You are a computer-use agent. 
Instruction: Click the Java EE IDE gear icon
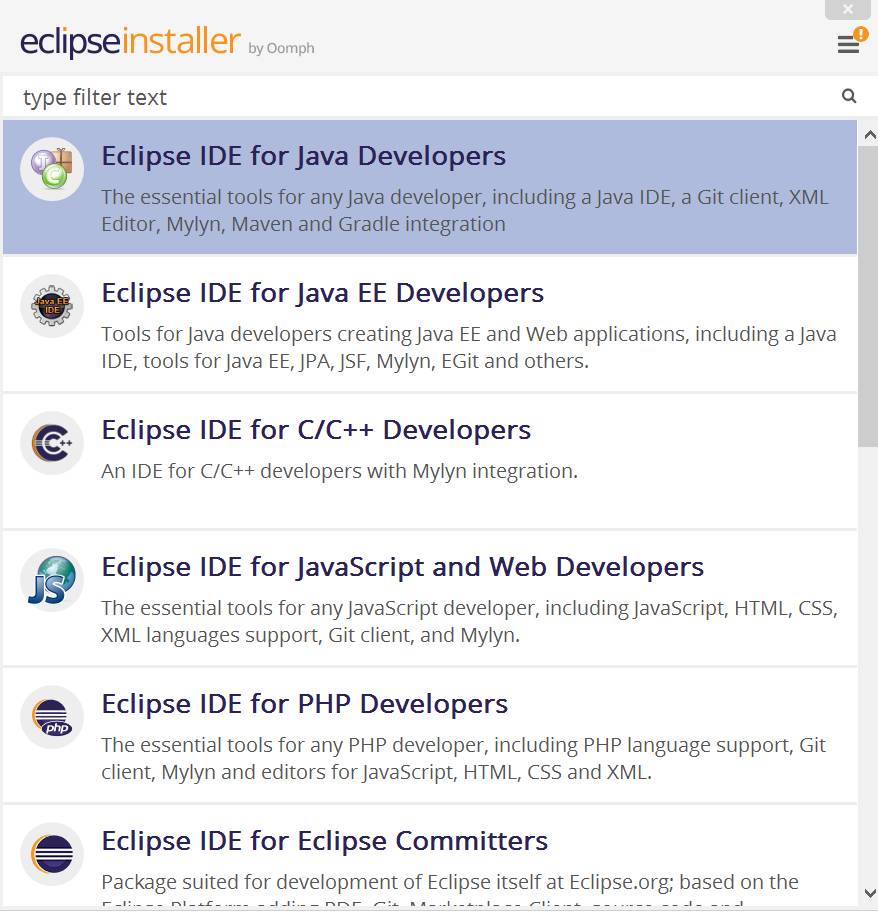point(52,306)
